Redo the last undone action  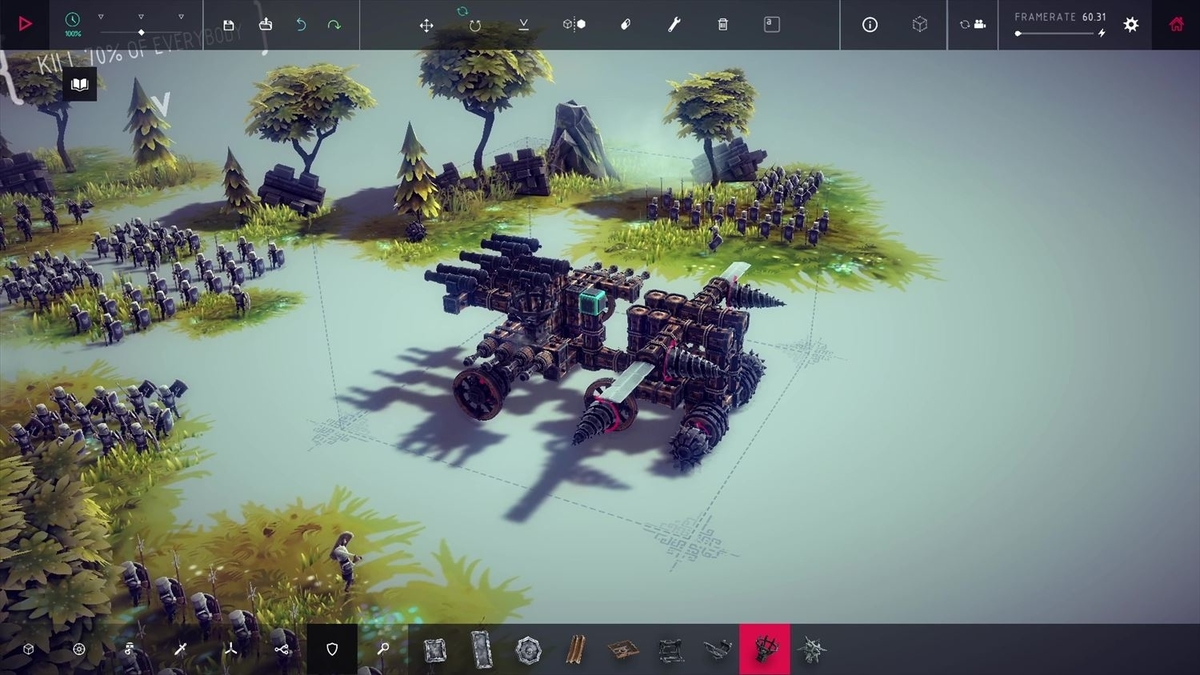coord(334,25)
